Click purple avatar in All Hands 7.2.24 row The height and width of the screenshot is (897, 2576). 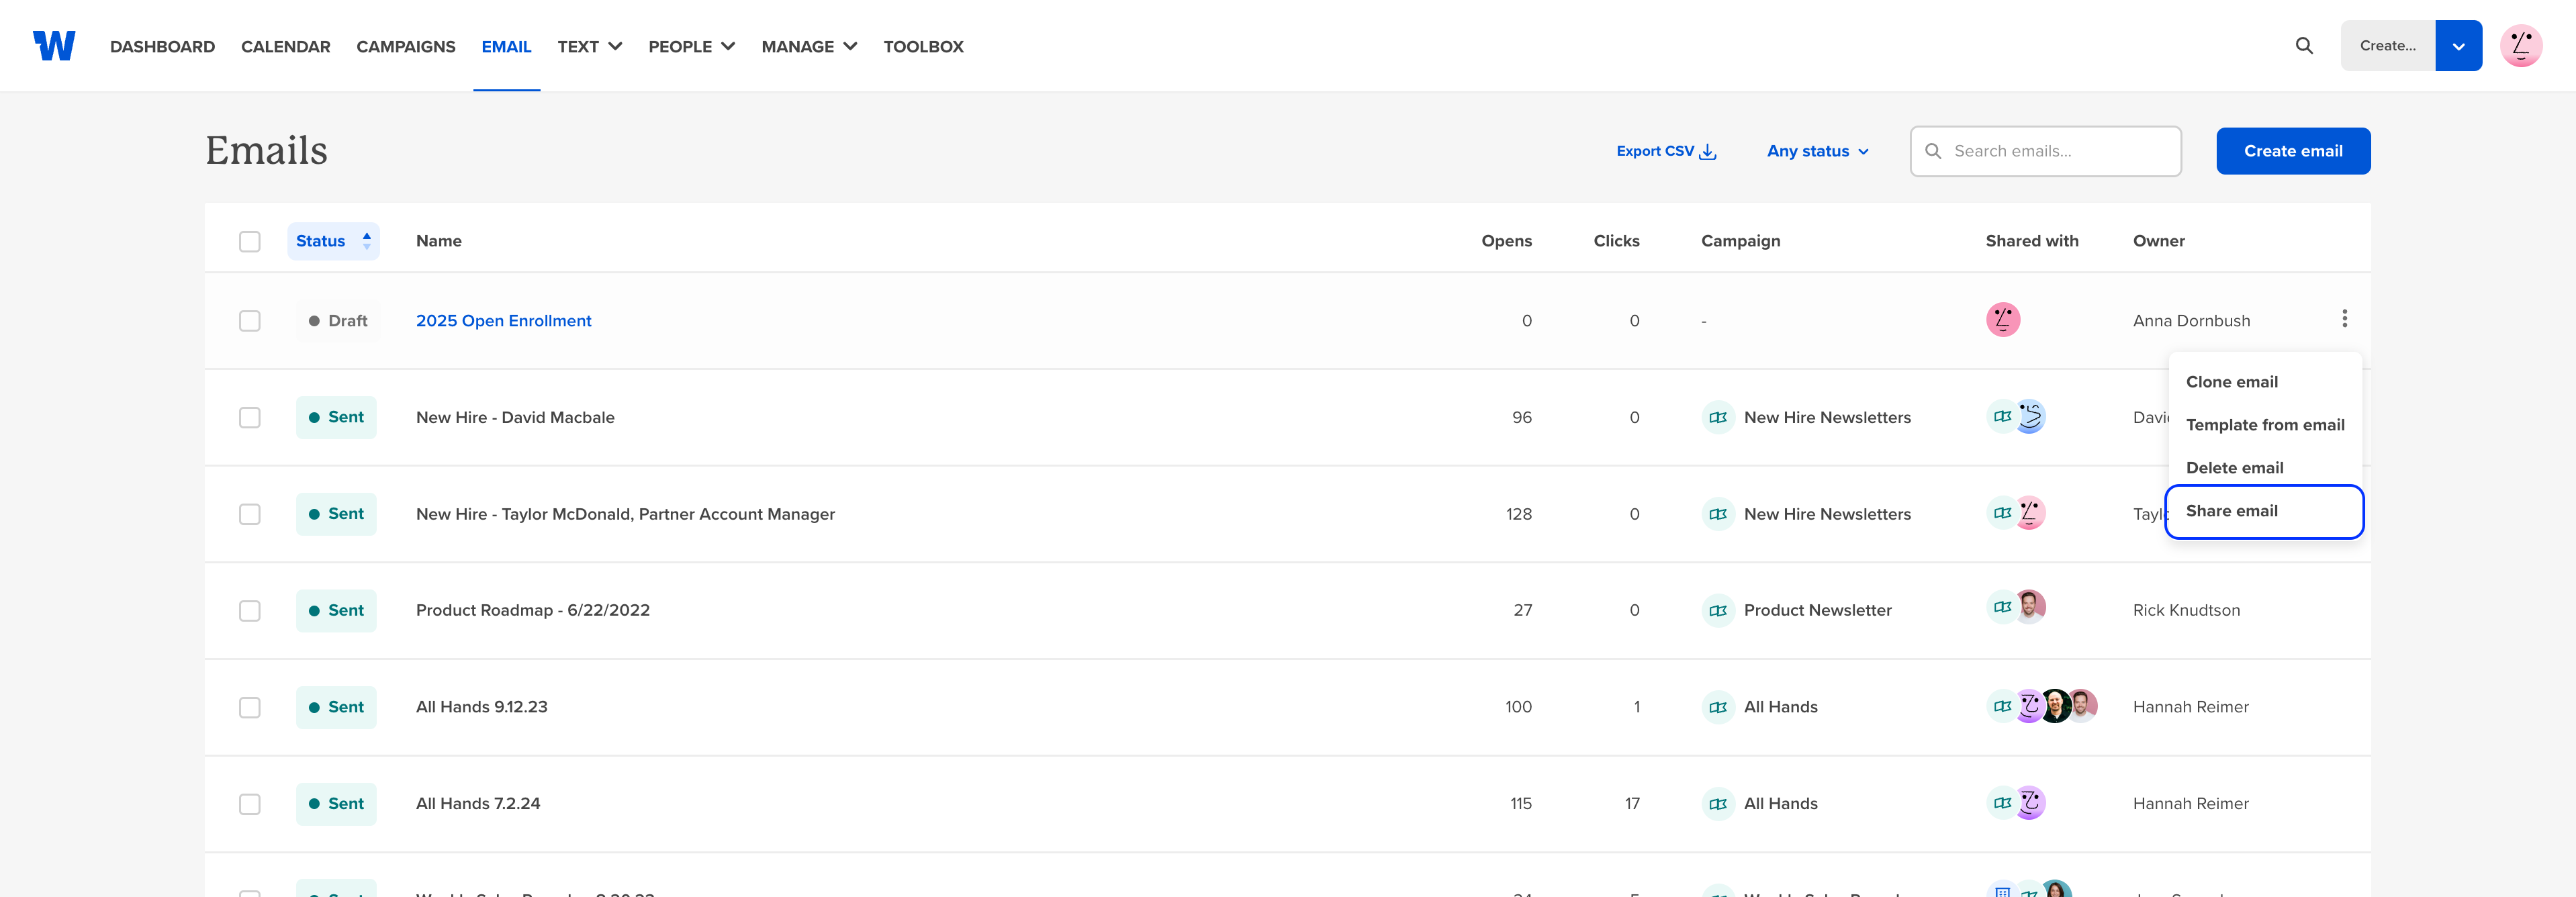point(2030,803)
